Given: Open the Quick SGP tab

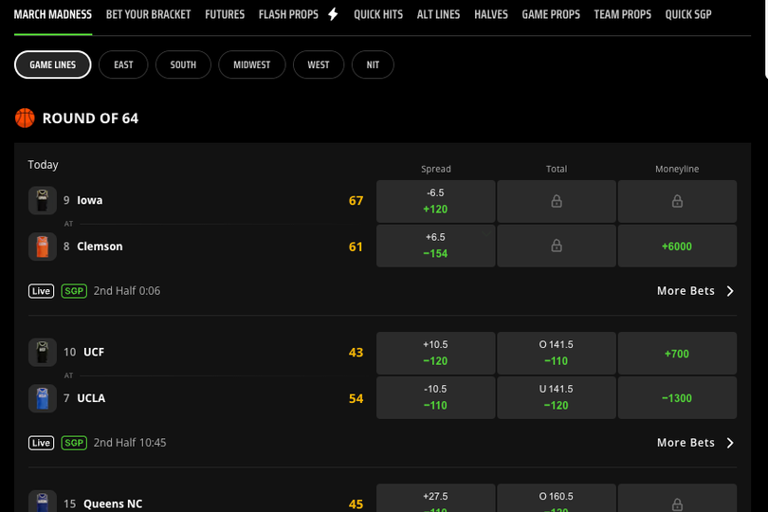Looking at the screenshot, I should coord(688,15).
